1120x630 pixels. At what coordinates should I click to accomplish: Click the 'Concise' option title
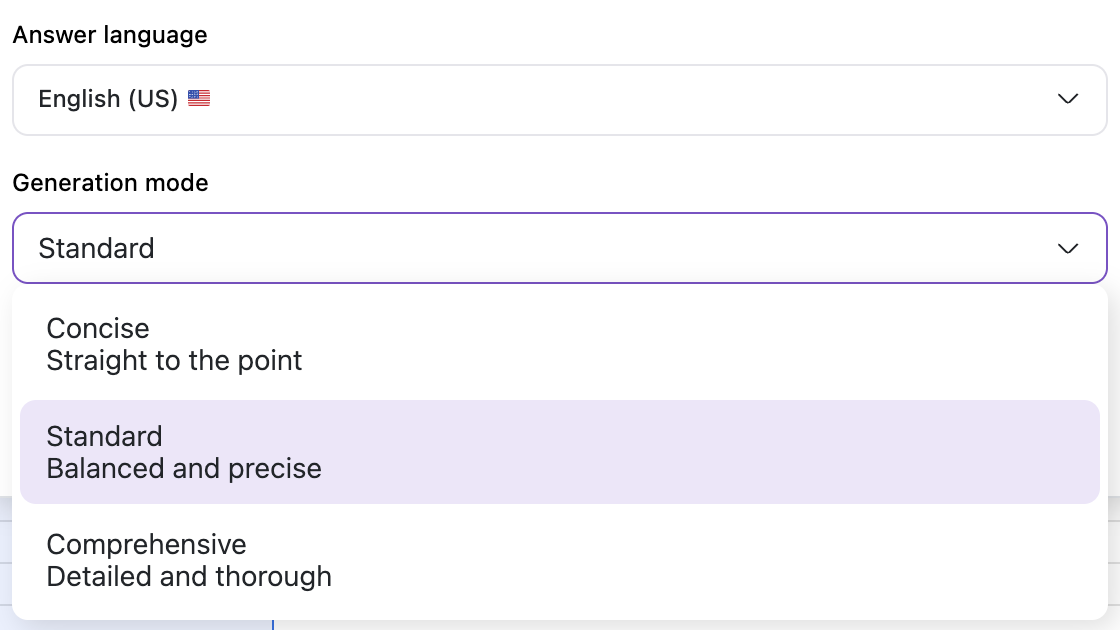pyautogui.click(x=98, y=328)
